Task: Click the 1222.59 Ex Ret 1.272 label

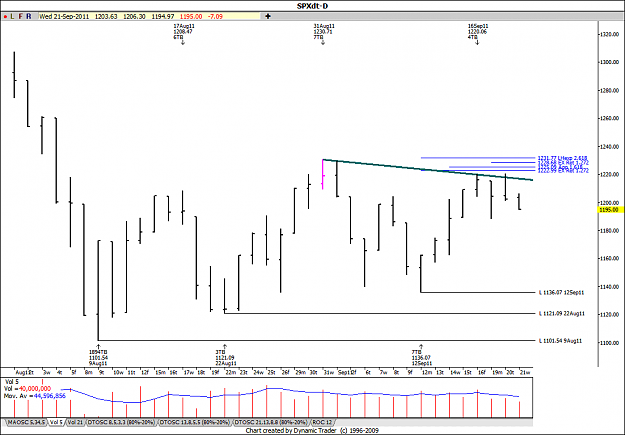Action: pyautogui.click(x=563, y=171)
